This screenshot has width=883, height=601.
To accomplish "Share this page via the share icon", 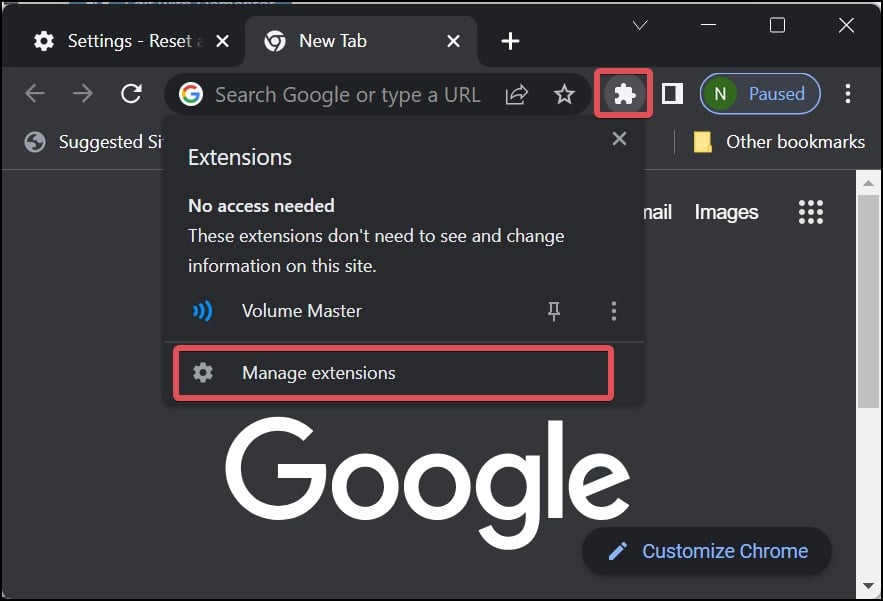I will [x=516, y=94].
